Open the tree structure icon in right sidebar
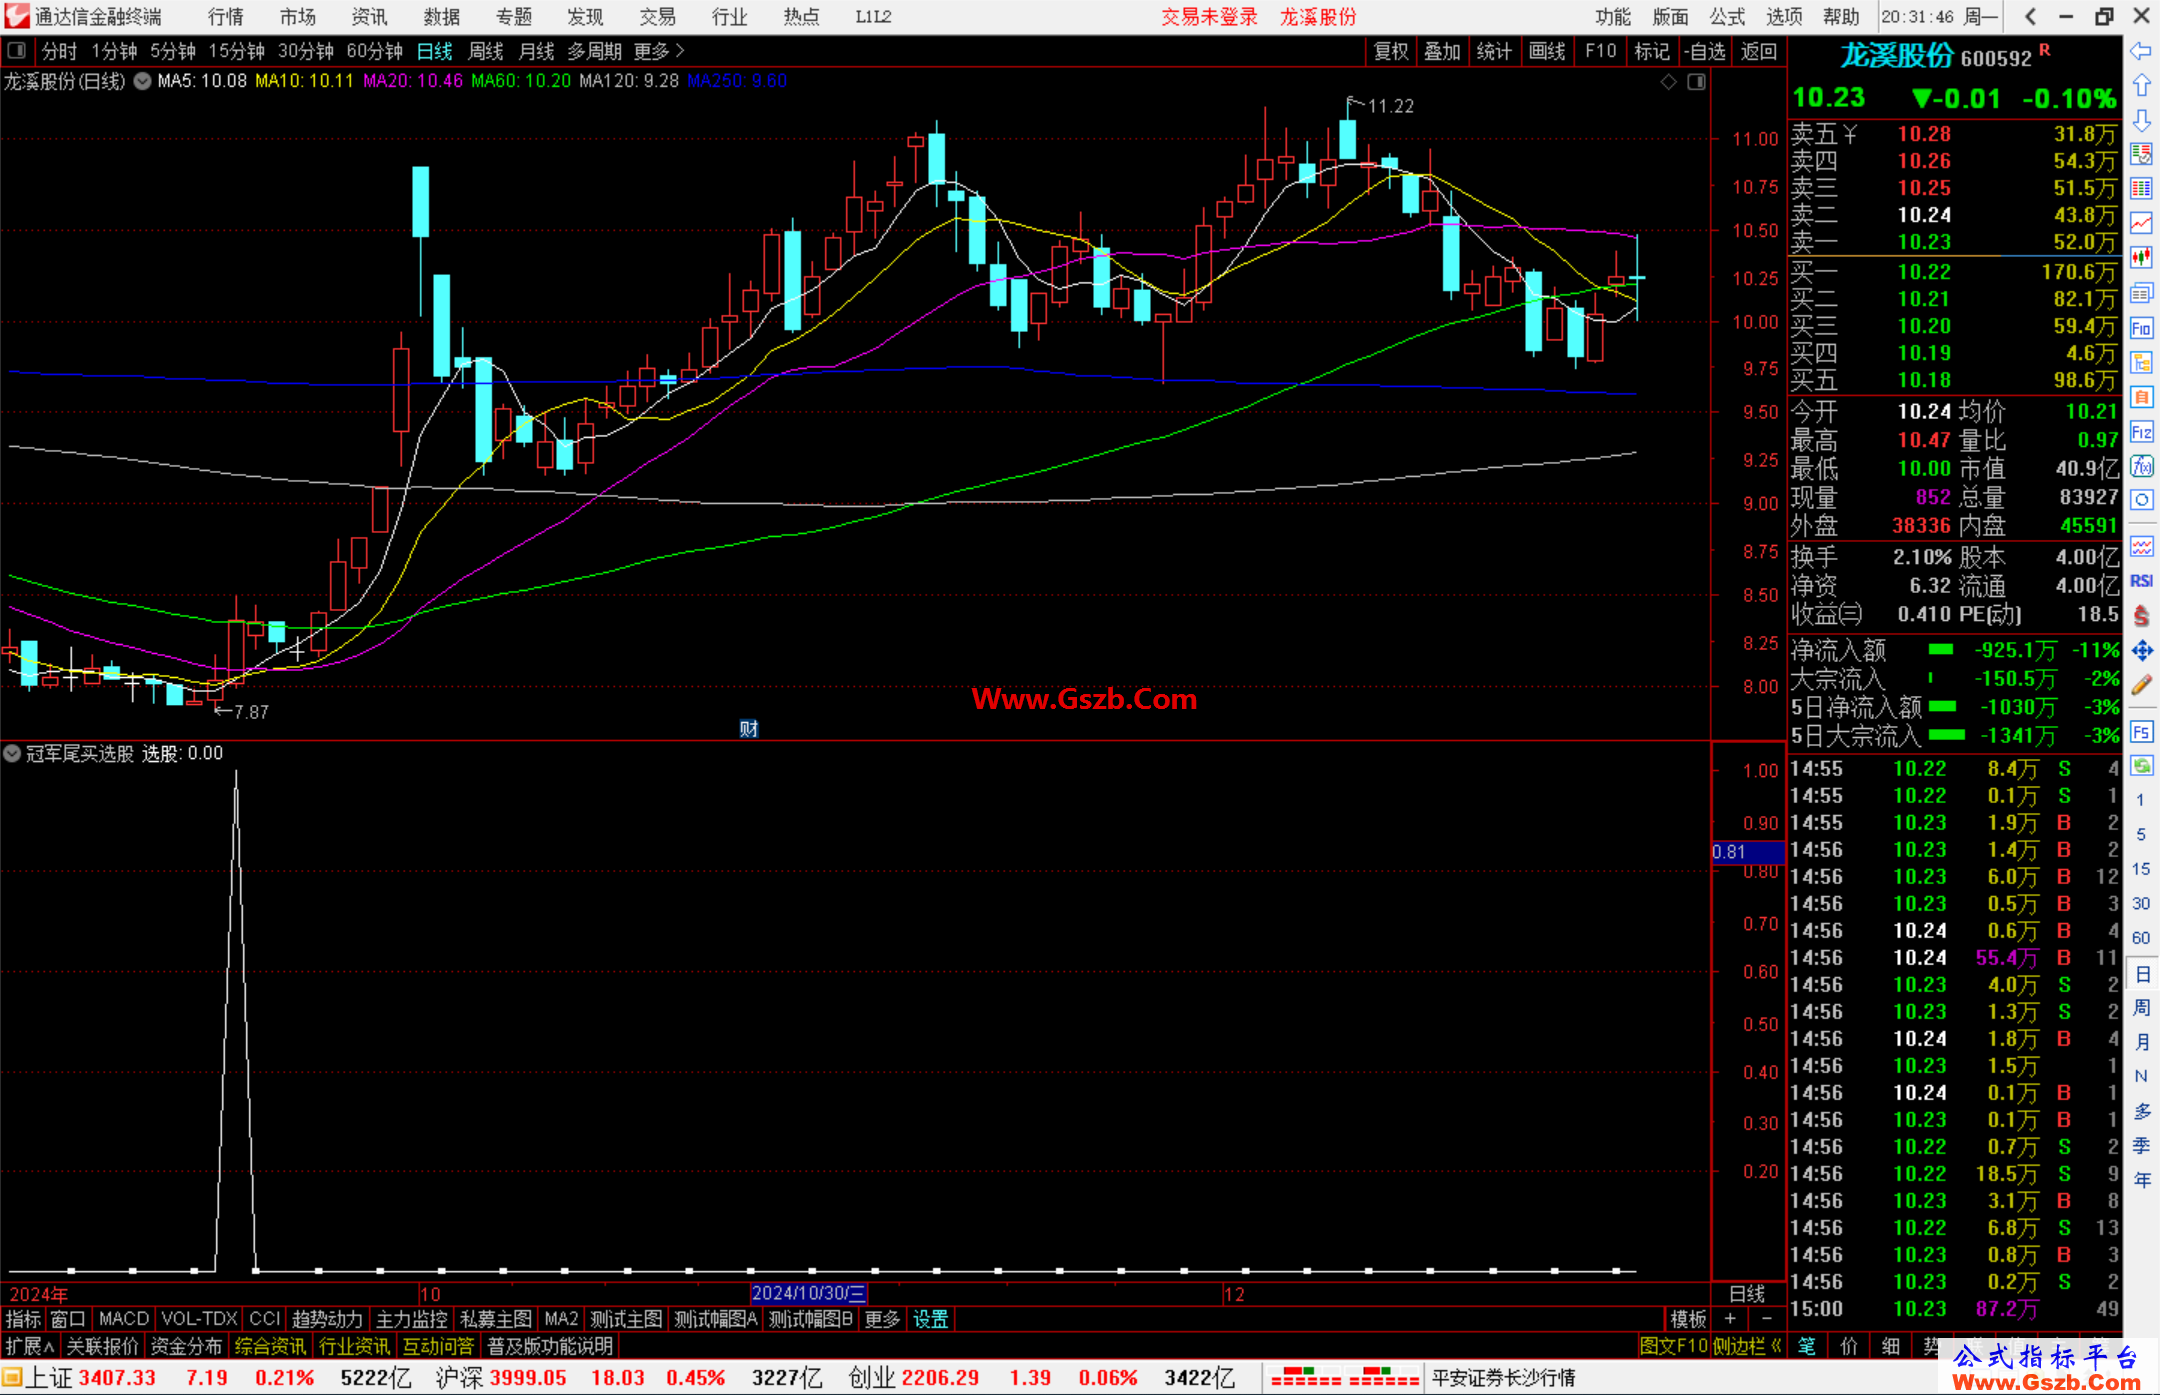 point(2141,362)
